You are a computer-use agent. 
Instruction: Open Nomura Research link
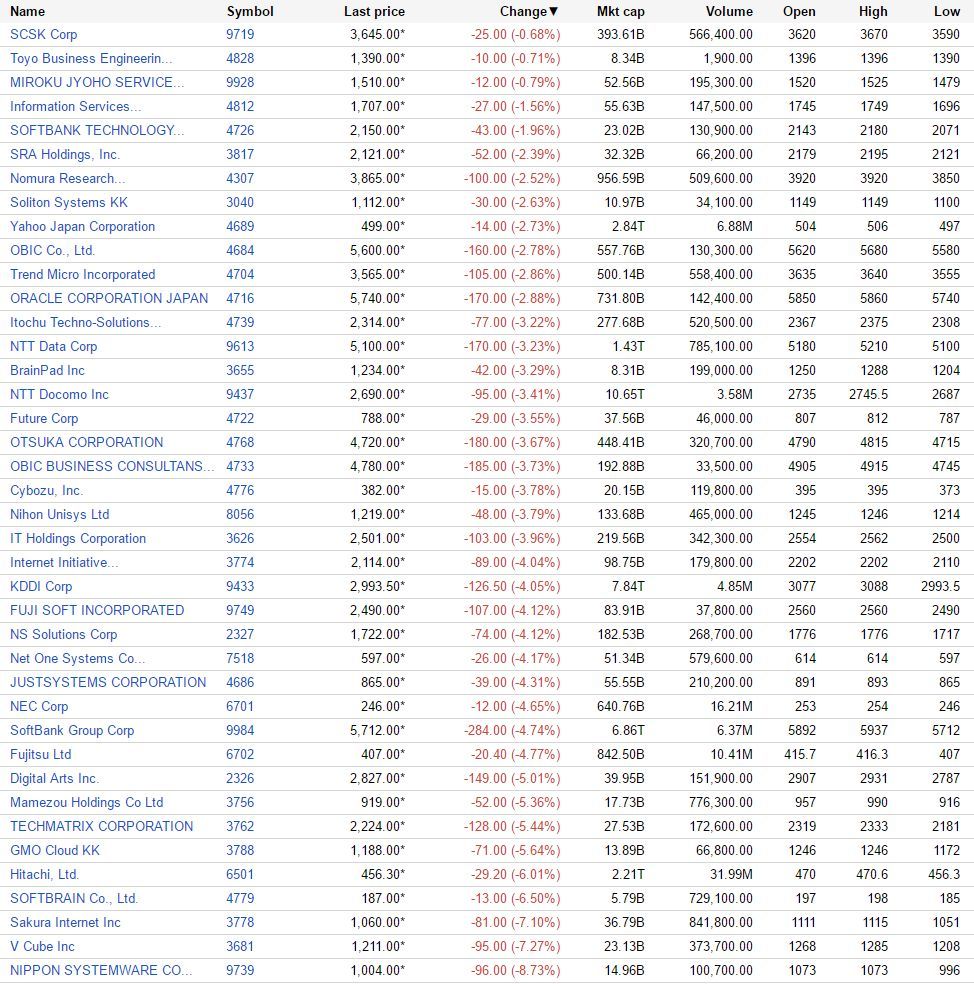(67, 178)
